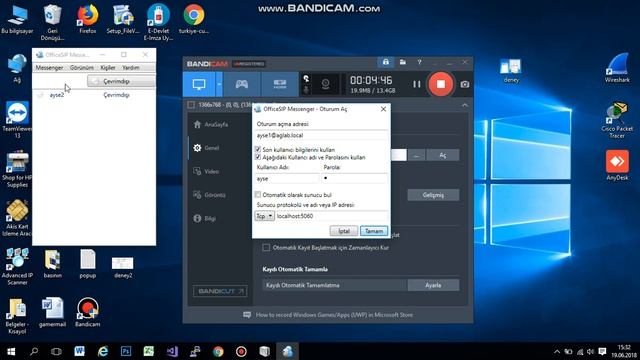Toggle Bandicam webcam overlay icon
Image resolution: width=640 pixels, height=360 pixels.
pyautogui.click(x=325, y=84)
